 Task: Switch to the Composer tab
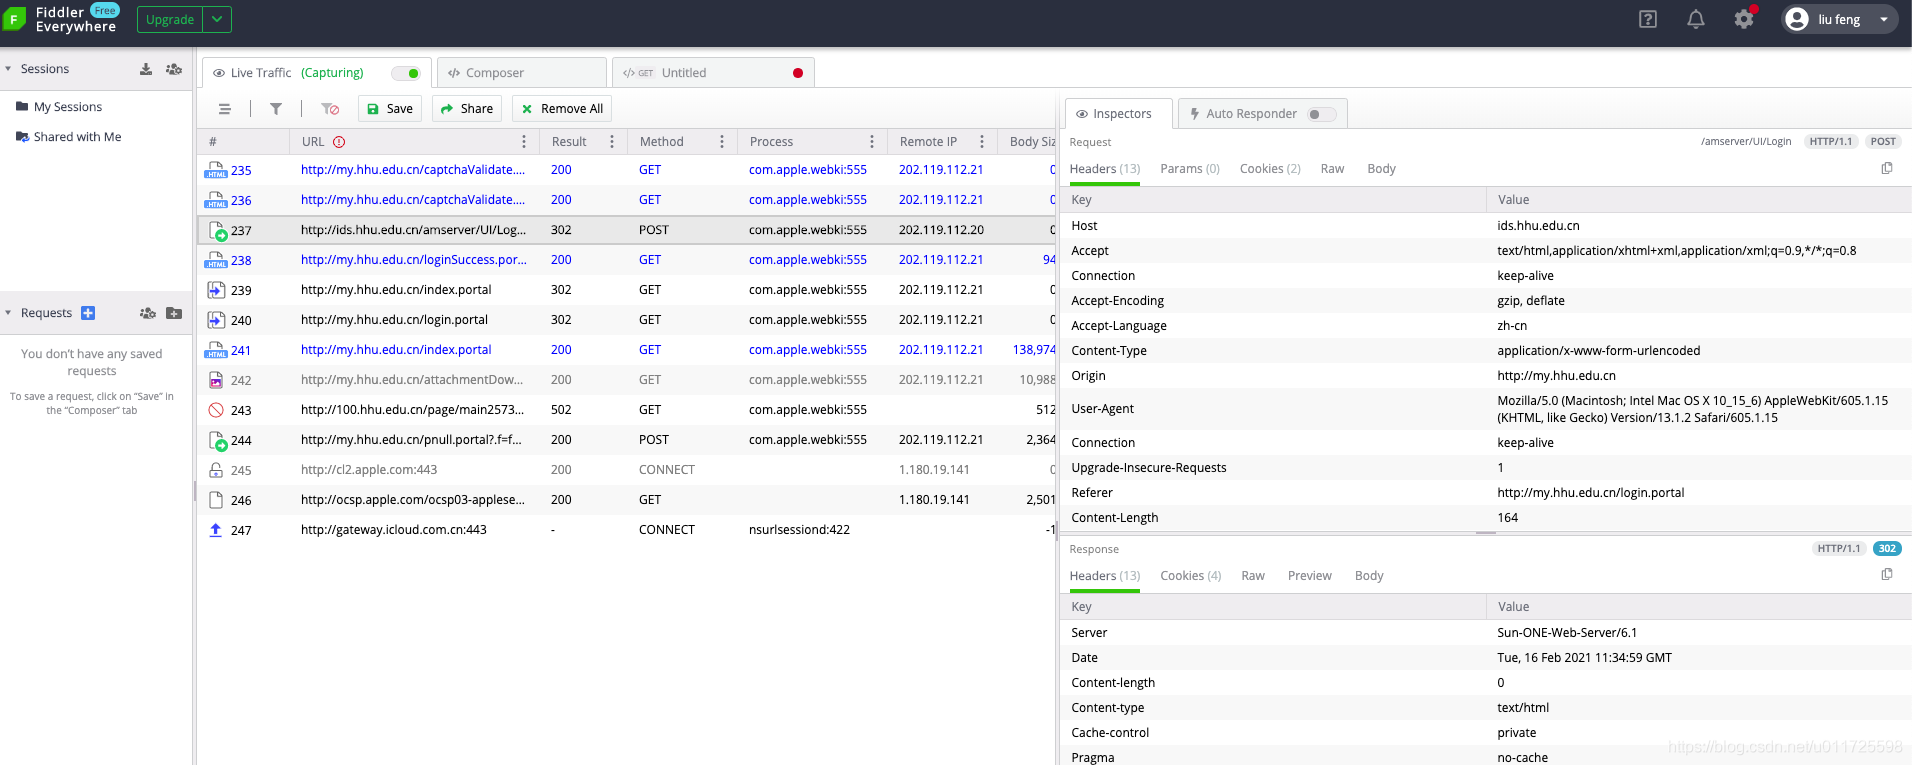point(521,73)
